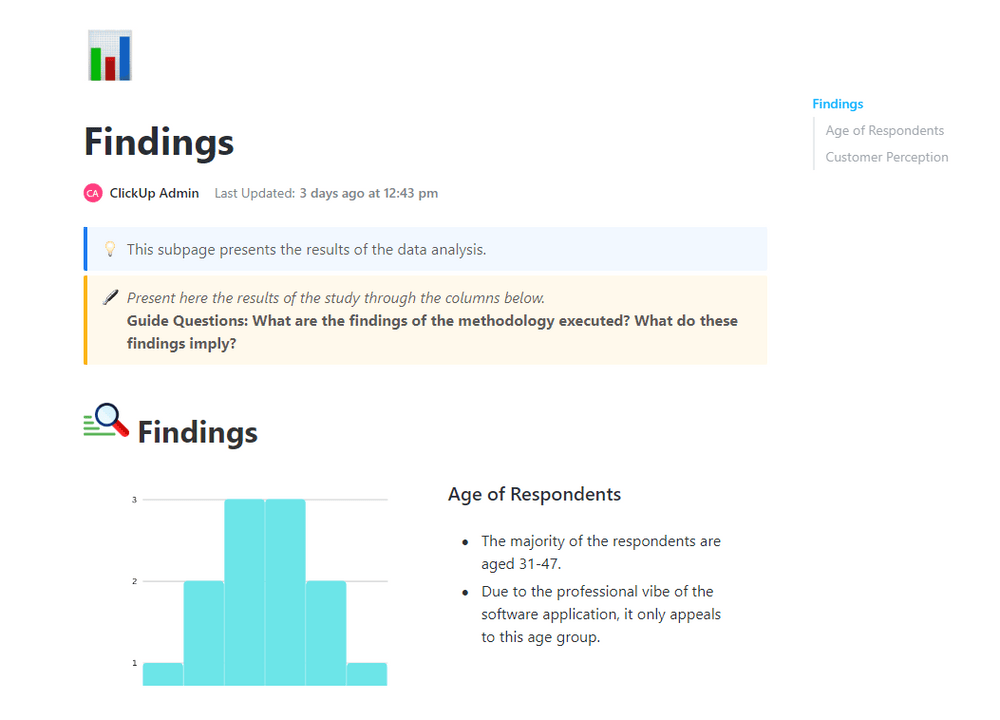This screenshot has height=720, width=1000.
Task: Click the magnifying glass emoji beside Findings
Action: tap(107, 421)
